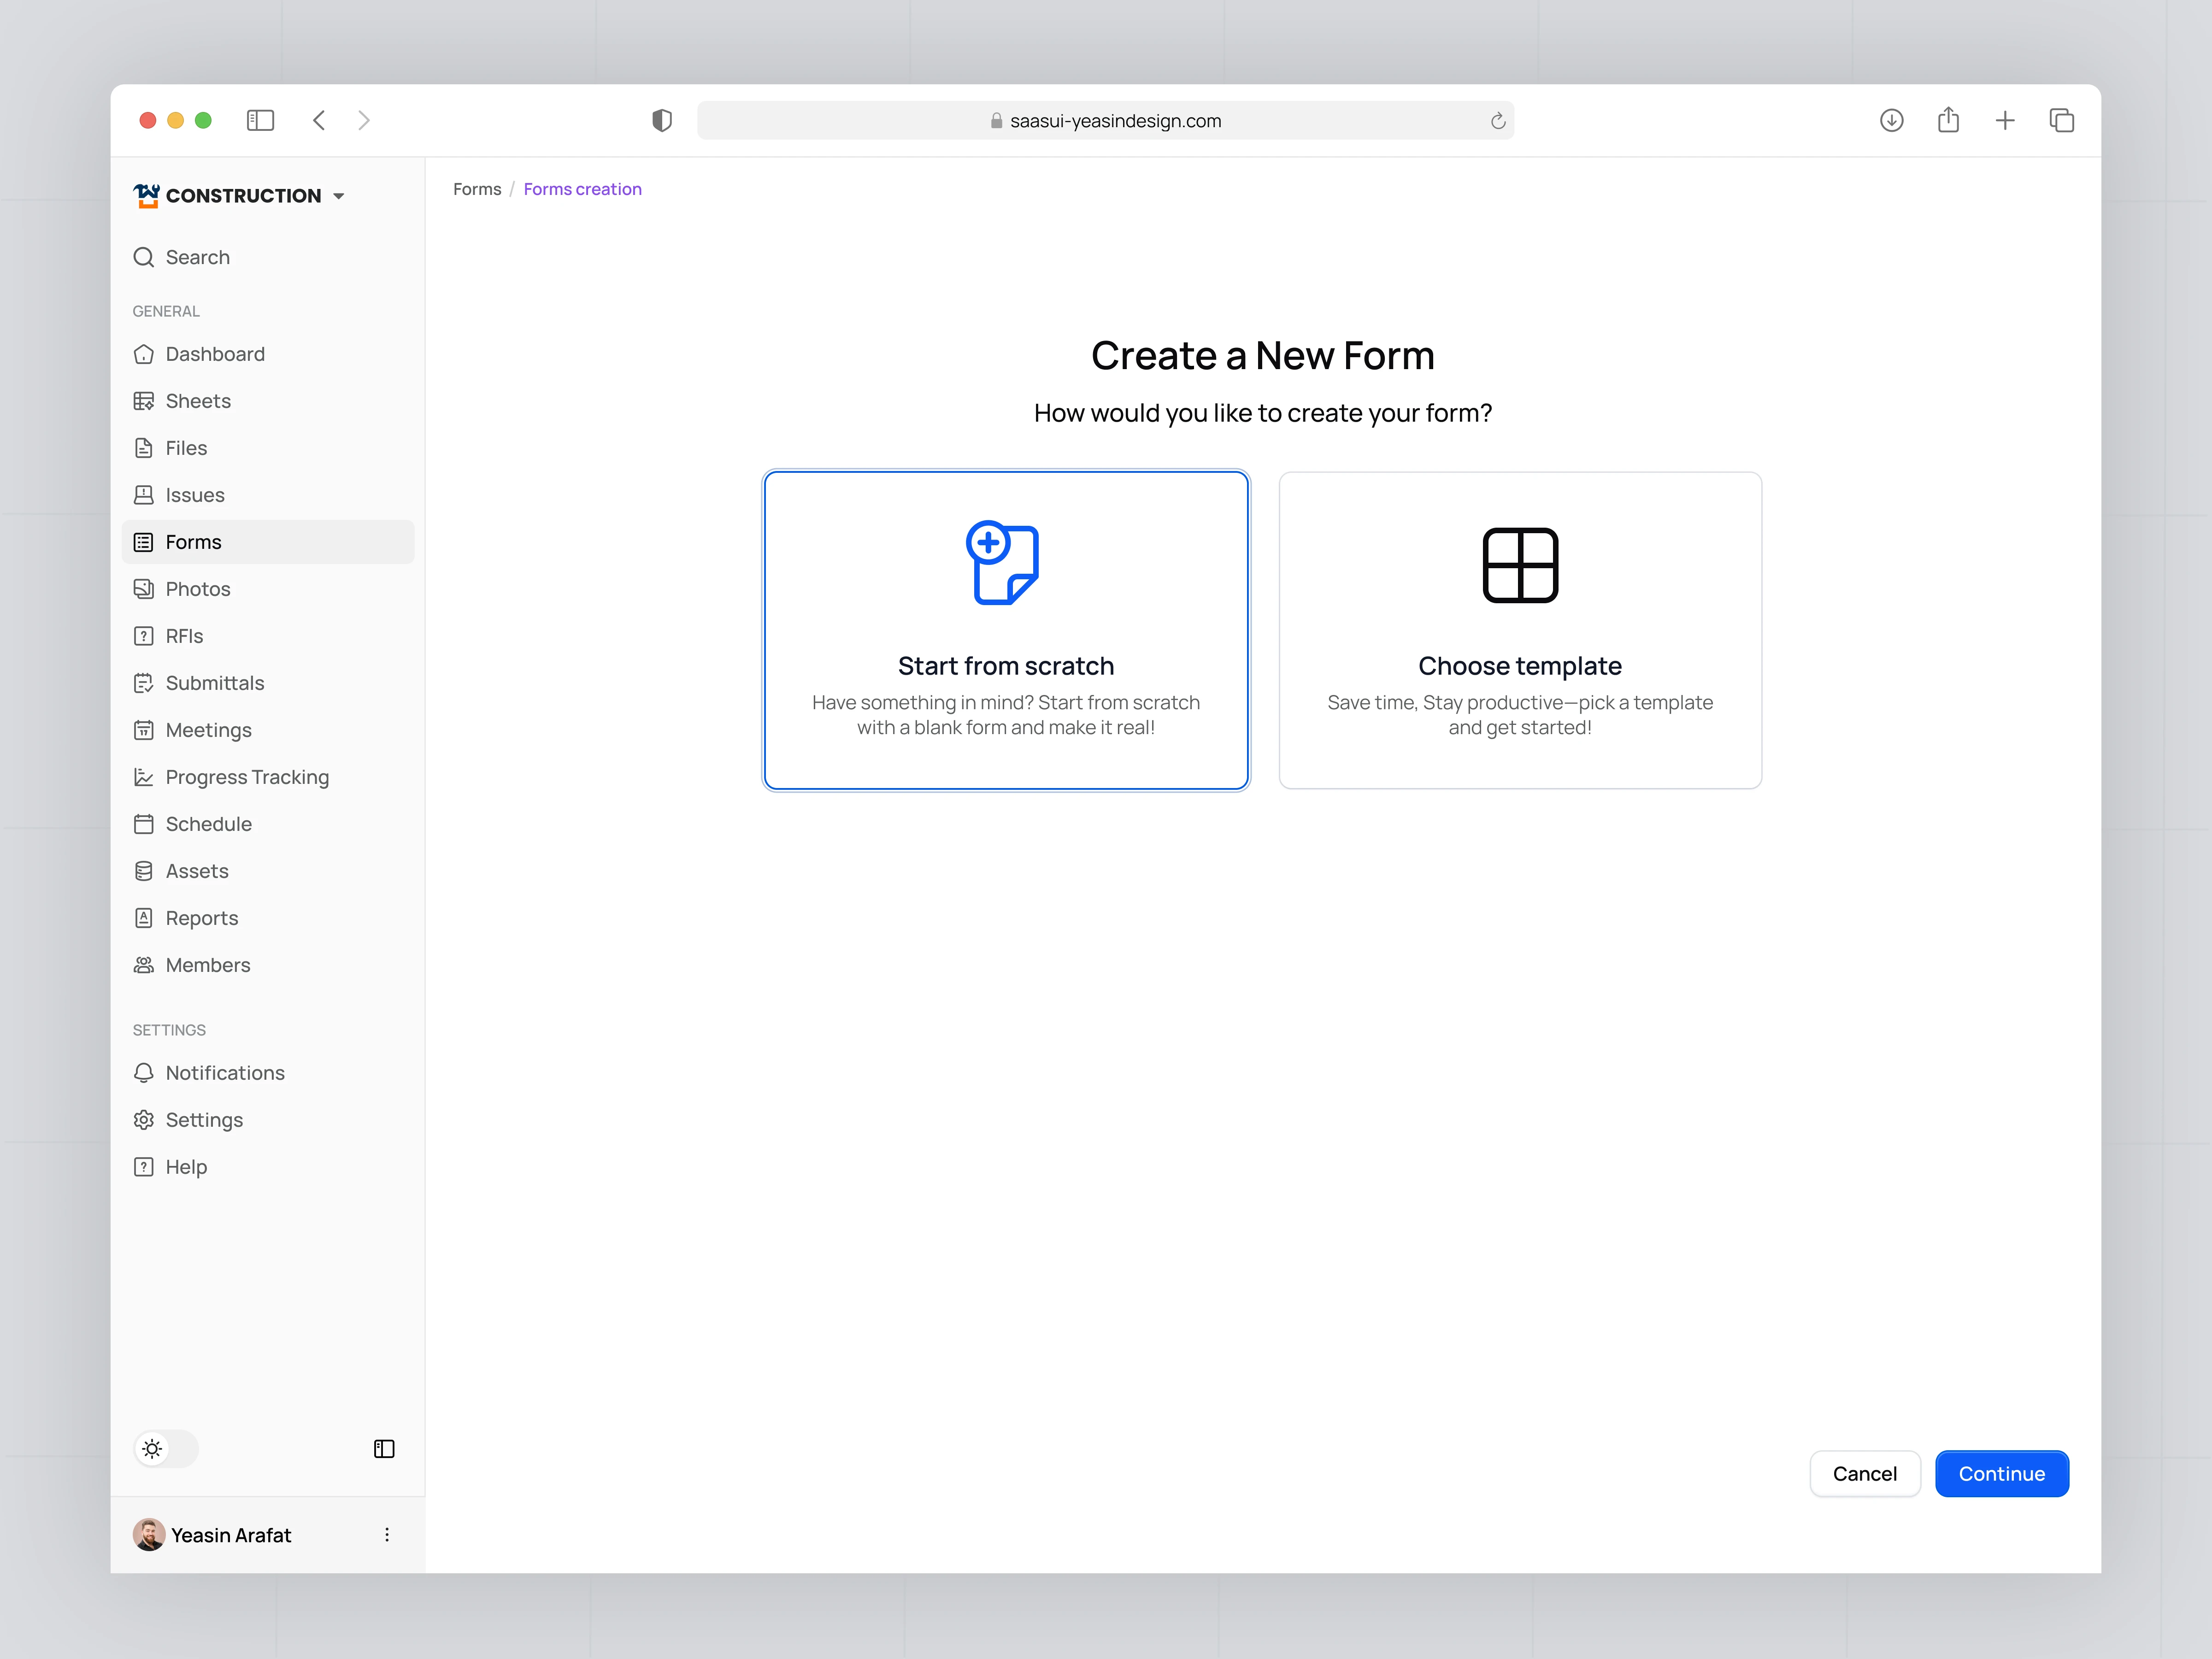The height and width of the screenshot is (1659, 2212).
Task: Click the Forms breadcrumb link
Action: [477, 189]
